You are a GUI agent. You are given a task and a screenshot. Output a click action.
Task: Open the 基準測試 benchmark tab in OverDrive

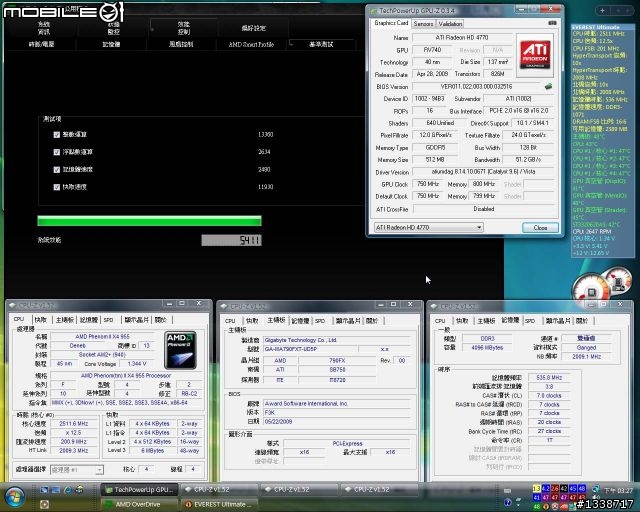click(321, 44)
